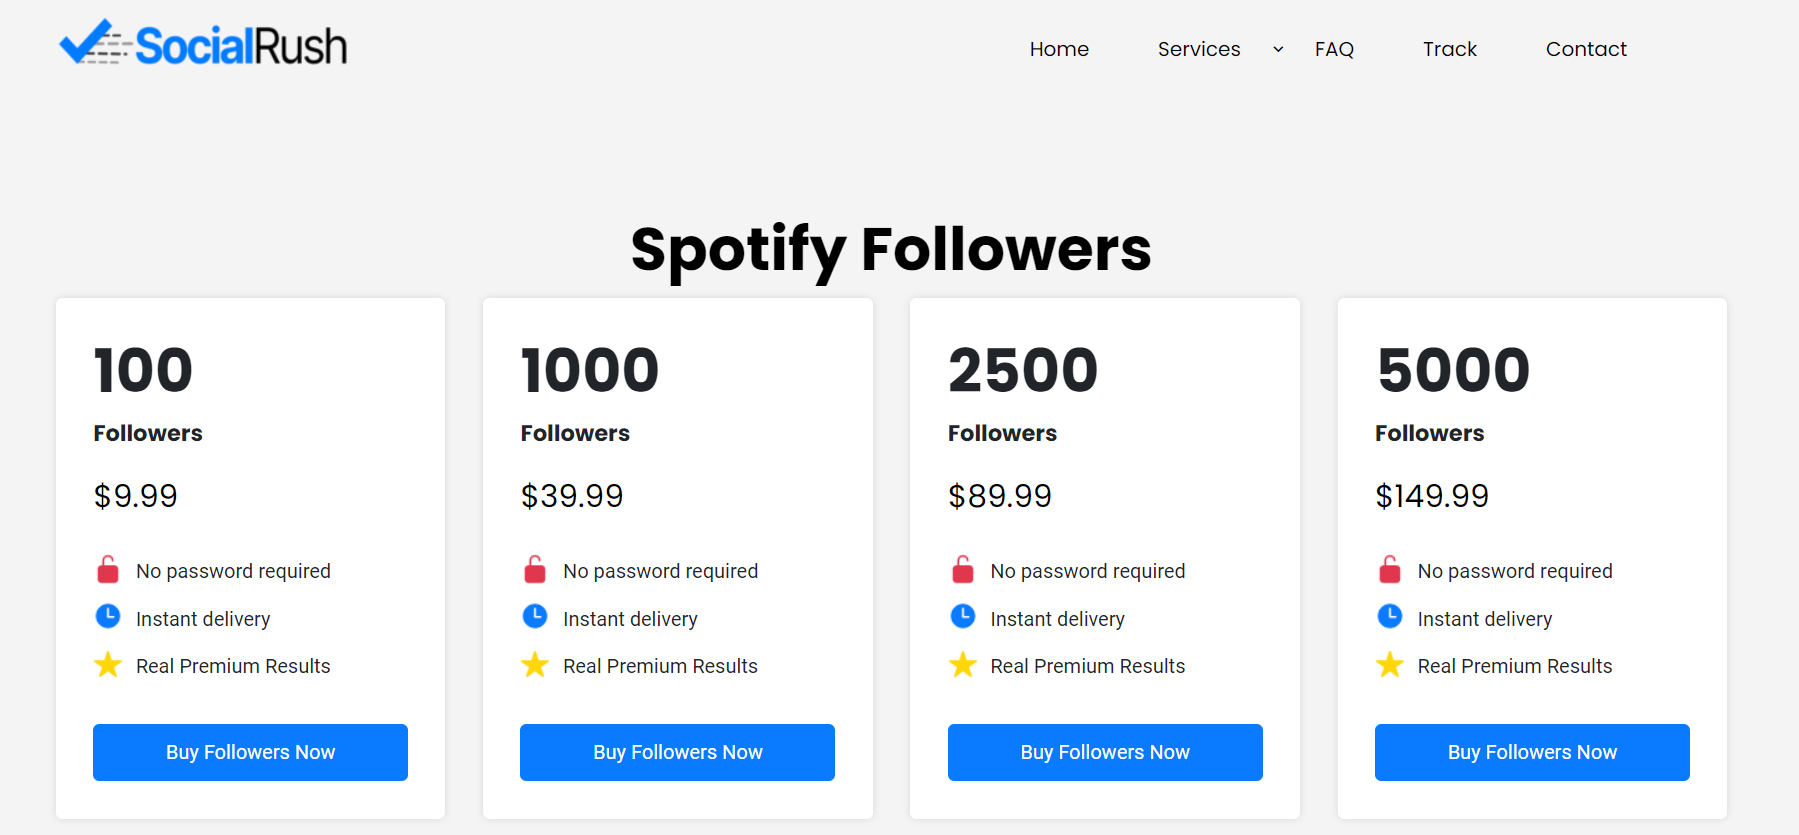Click the clock icon on 5000 Followers card
Screen dimensions: 1799x835
click(x=1389, y=617)
